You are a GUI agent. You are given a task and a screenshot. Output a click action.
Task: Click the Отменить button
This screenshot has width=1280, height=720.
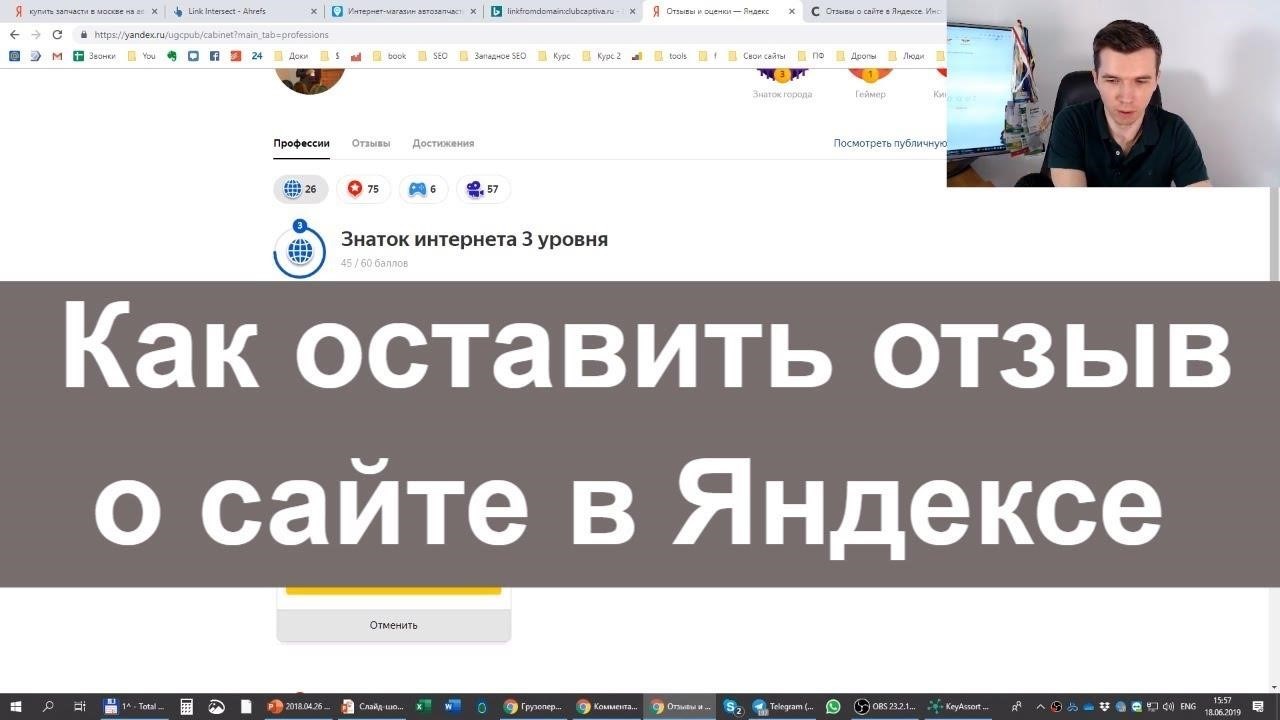click(394, 625)
